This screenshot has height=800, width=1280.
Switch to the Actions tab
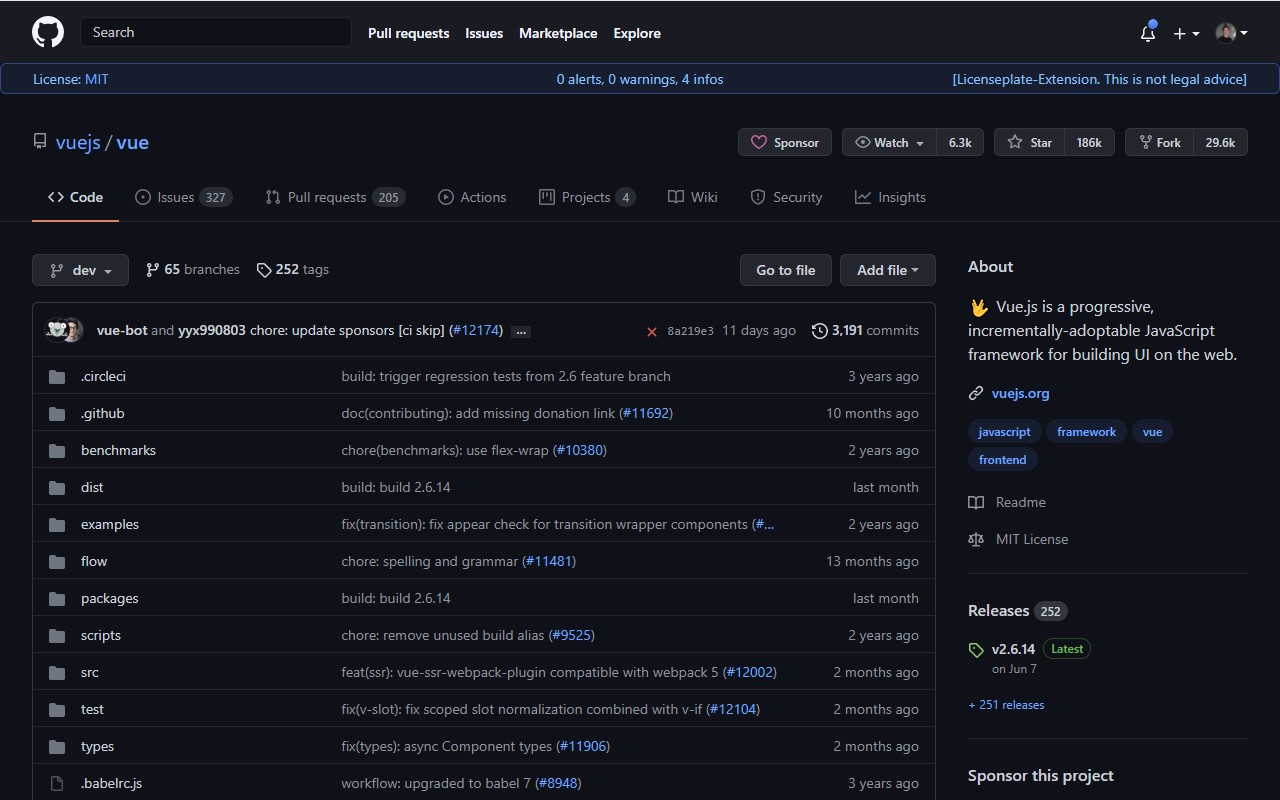point(472,197)
